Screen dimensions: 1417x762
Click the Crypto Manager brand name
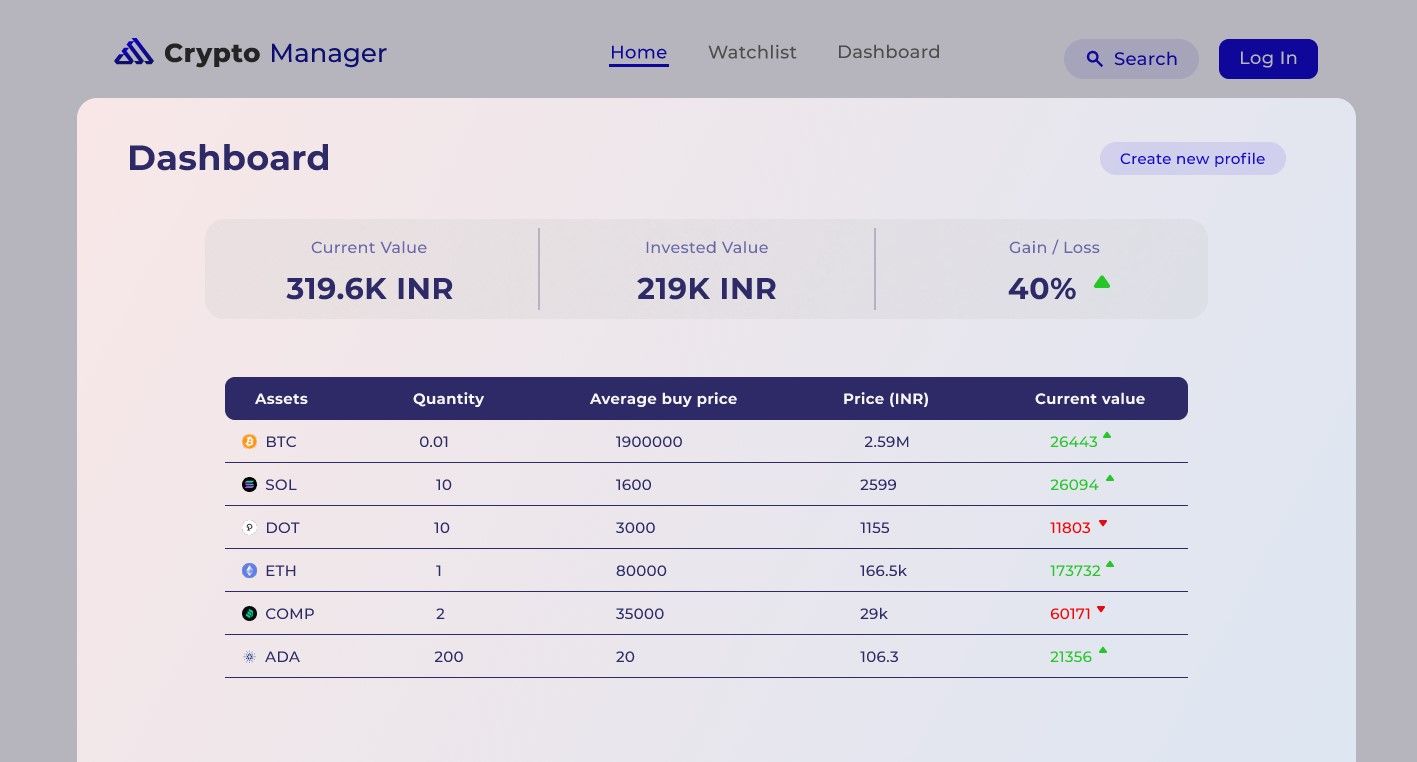point(275,53)
